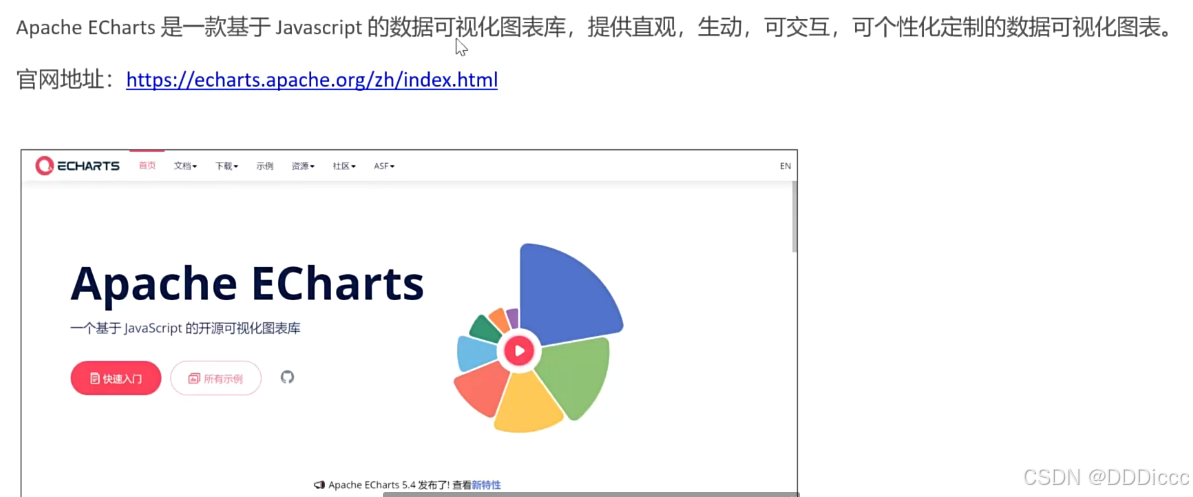1193x497 pixels.
Task: Open the GitHub icon link
Action: click(287, 377)
